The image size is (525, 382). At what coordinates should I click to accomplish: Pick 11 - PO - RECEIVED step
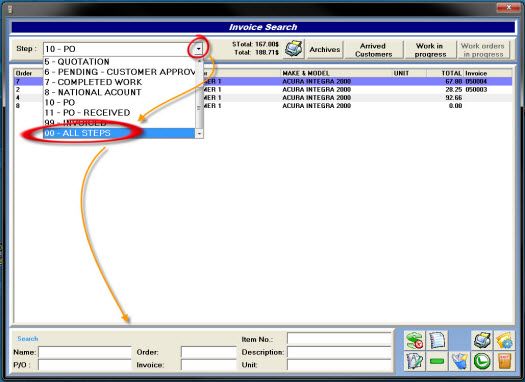click(120, 113)
